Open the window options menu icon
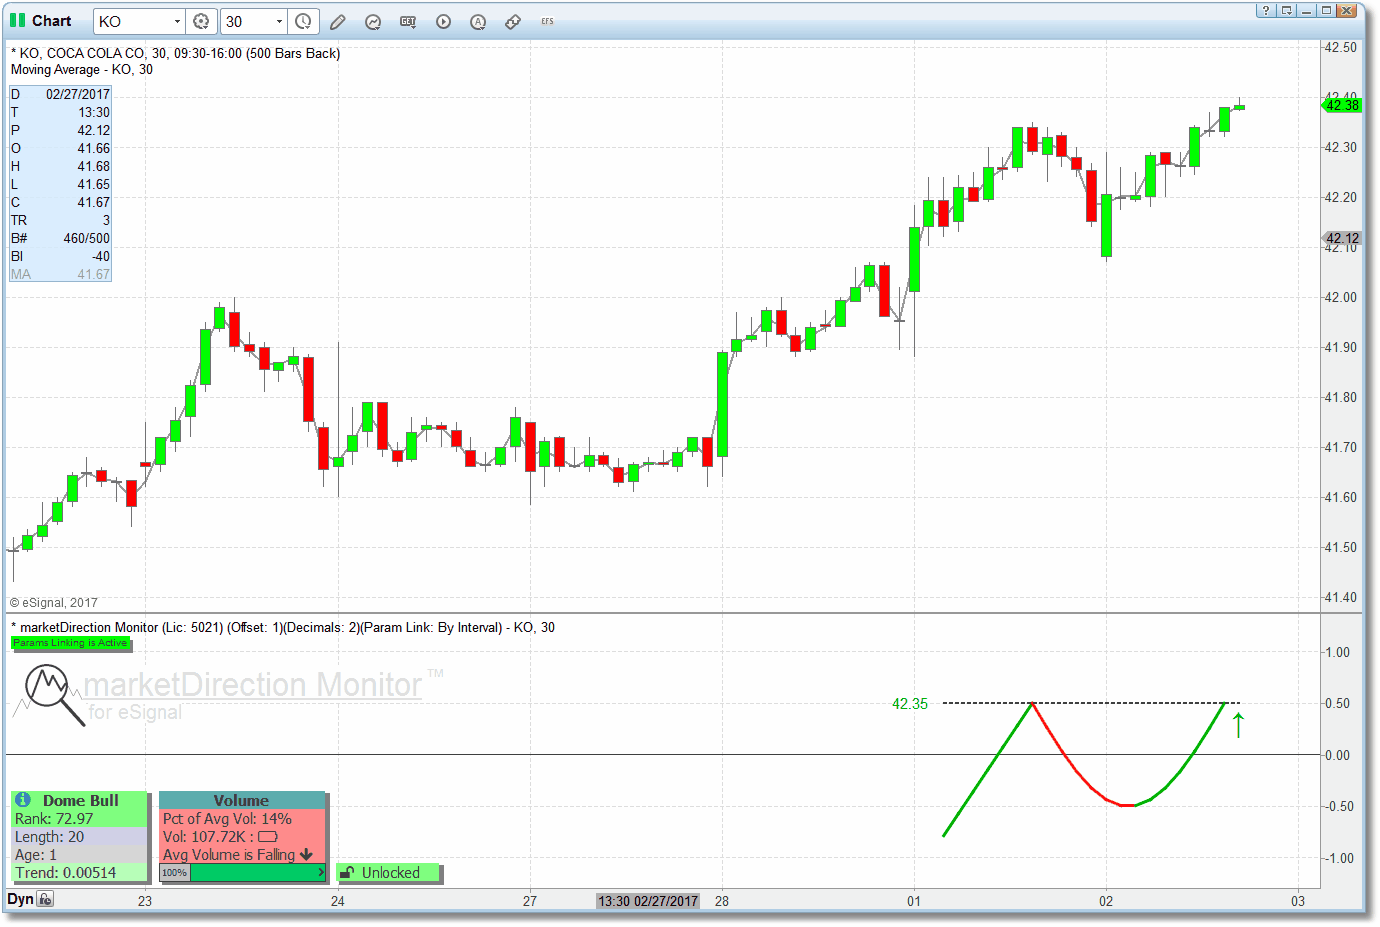This screenshot has height=927, width=1380. coord(1286,10)
